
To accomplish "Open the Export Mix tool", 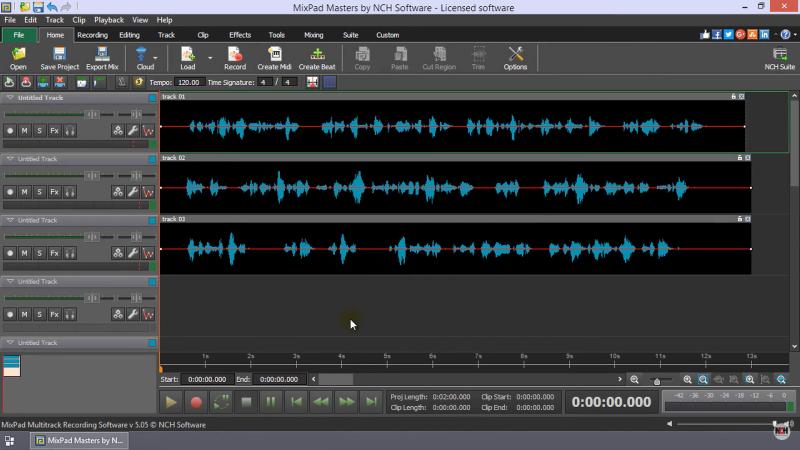I will tap(102, 58).
